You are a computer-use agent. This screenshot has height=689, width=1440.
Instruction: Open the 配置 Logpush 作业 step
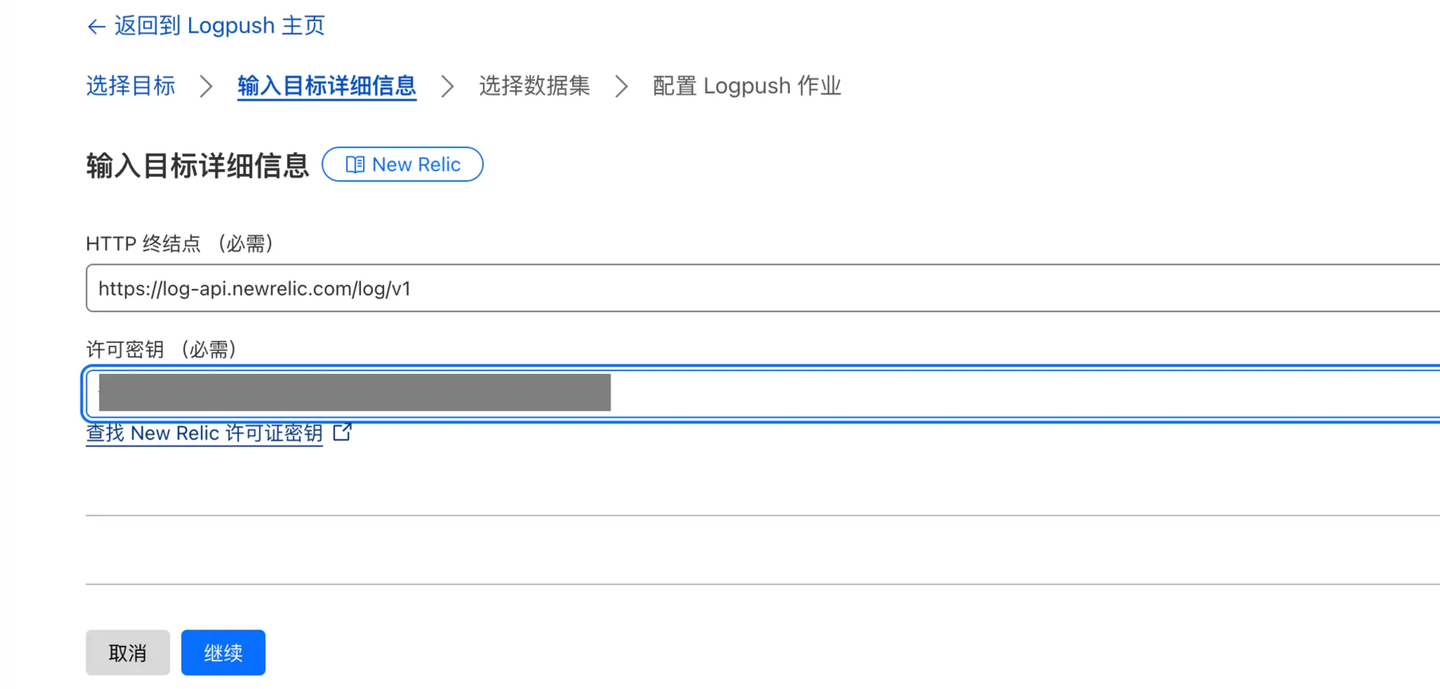pyautogui.click(x=746, y=86)
